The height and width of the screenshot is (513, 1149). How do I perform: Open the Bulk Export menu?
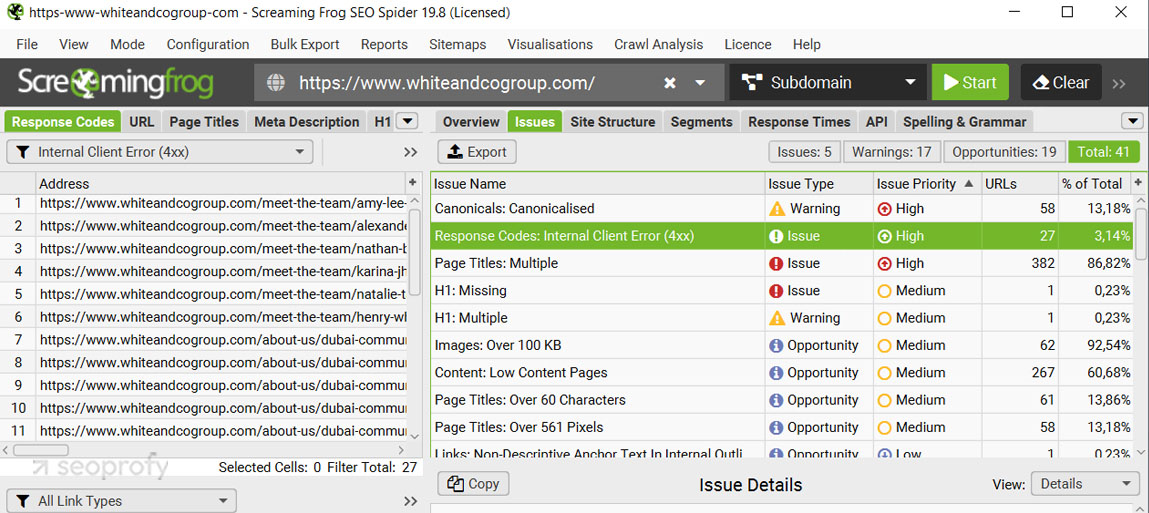pyautogui.click(x=305, y=44)
